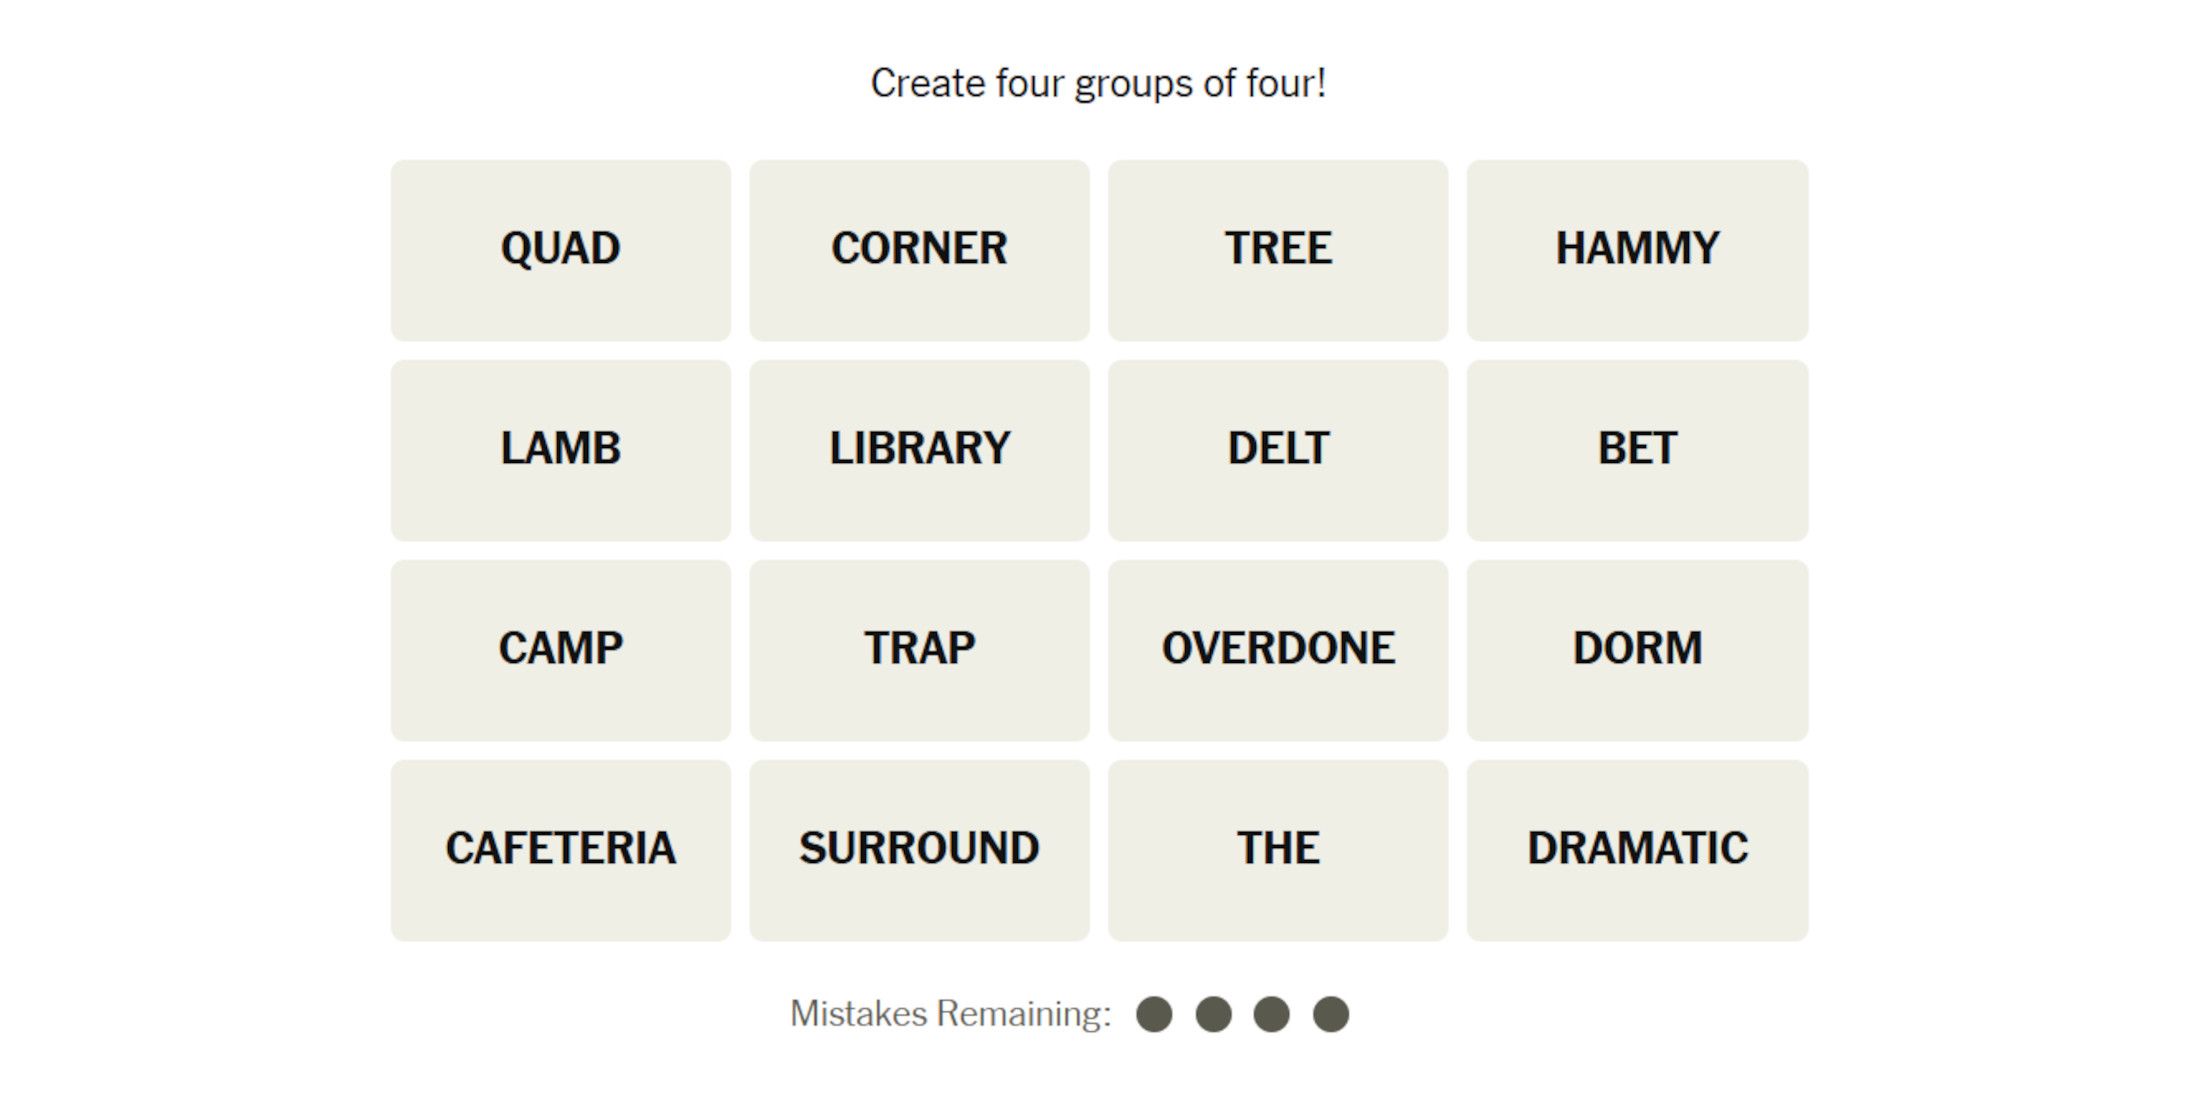The width and height of the screenshot is (2200, 1100).
Task: Choose the LAMB word tile
Action: pyautogui.click(x=560, y=450)
